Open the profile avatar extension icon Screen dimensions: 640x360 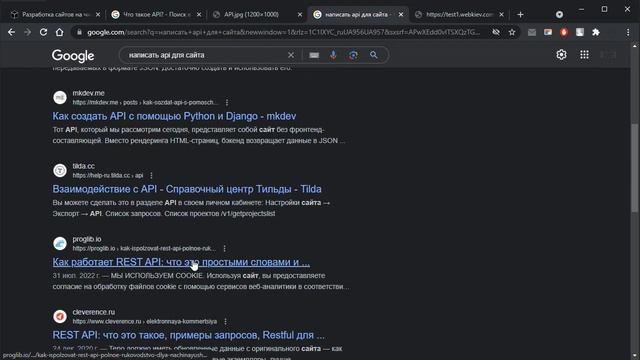[x=580, y=32]
